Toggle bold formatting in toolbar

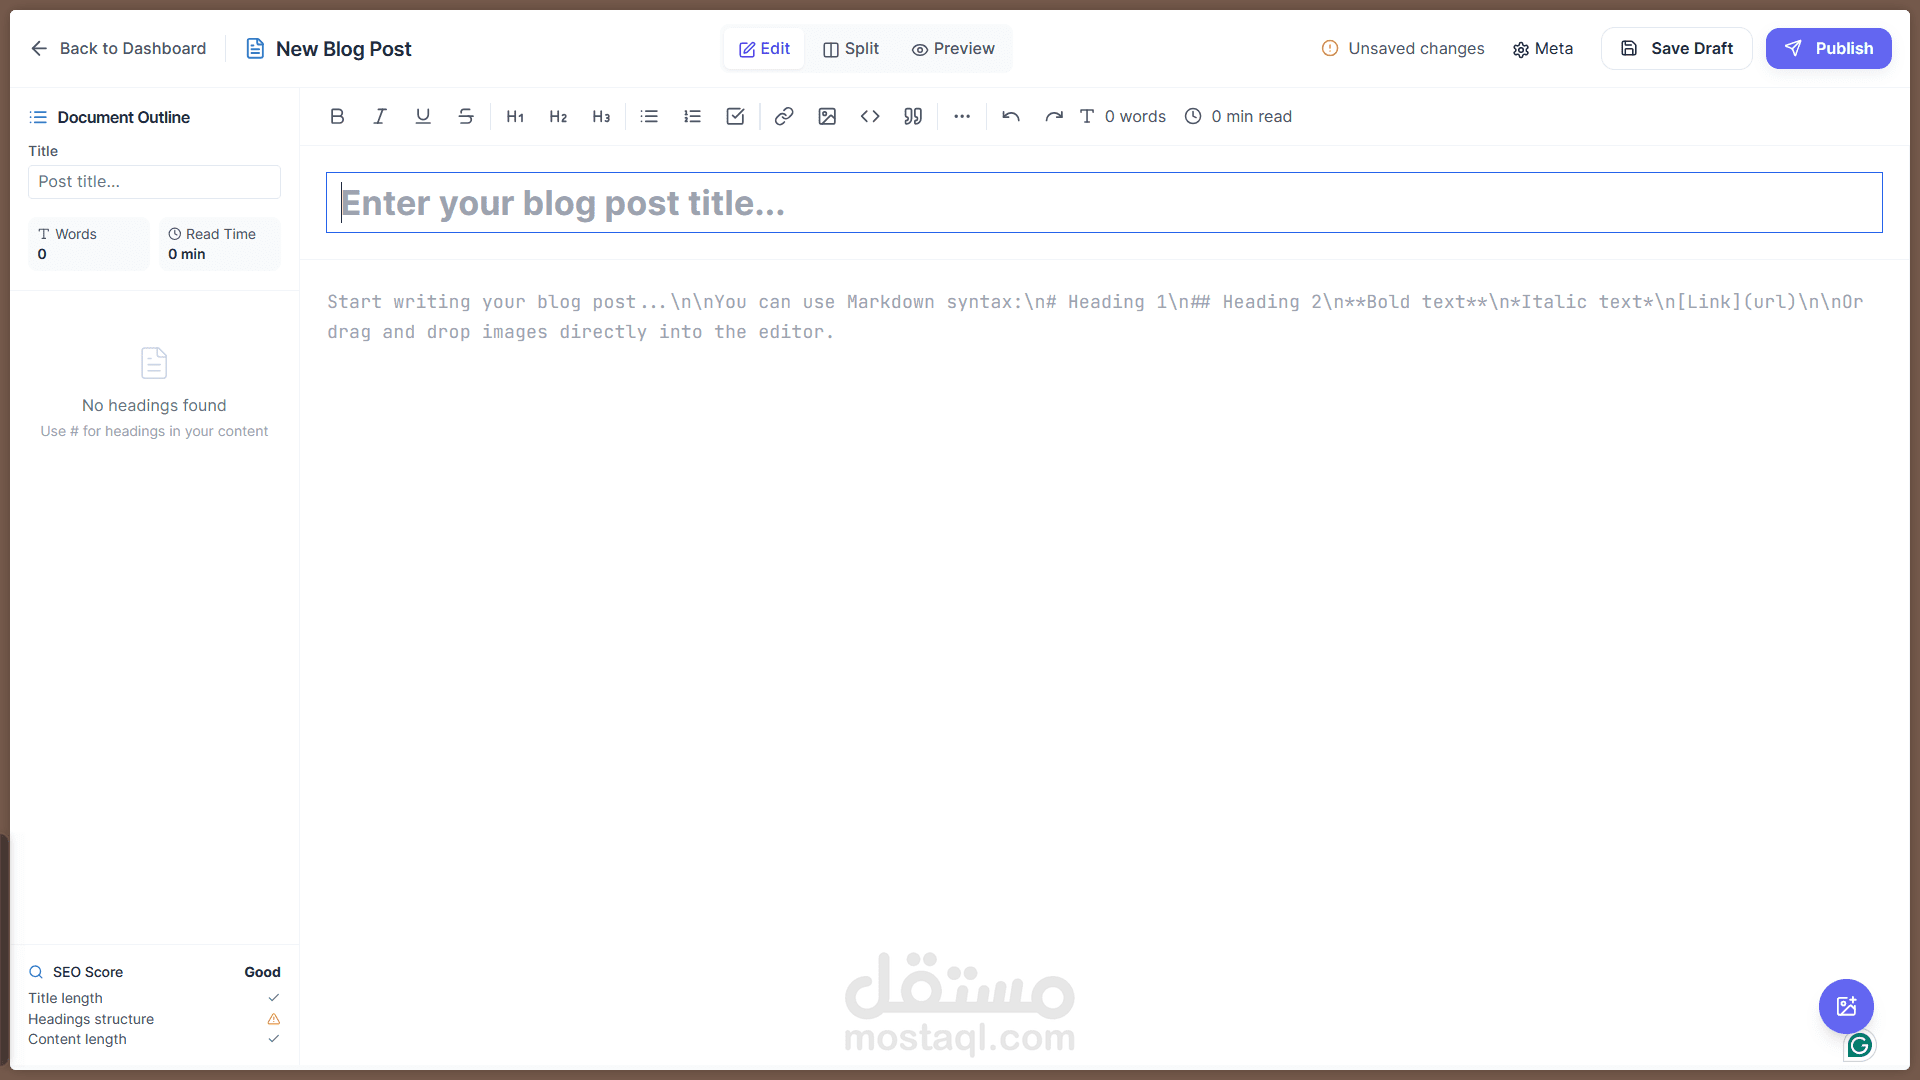tap(337, 117)
